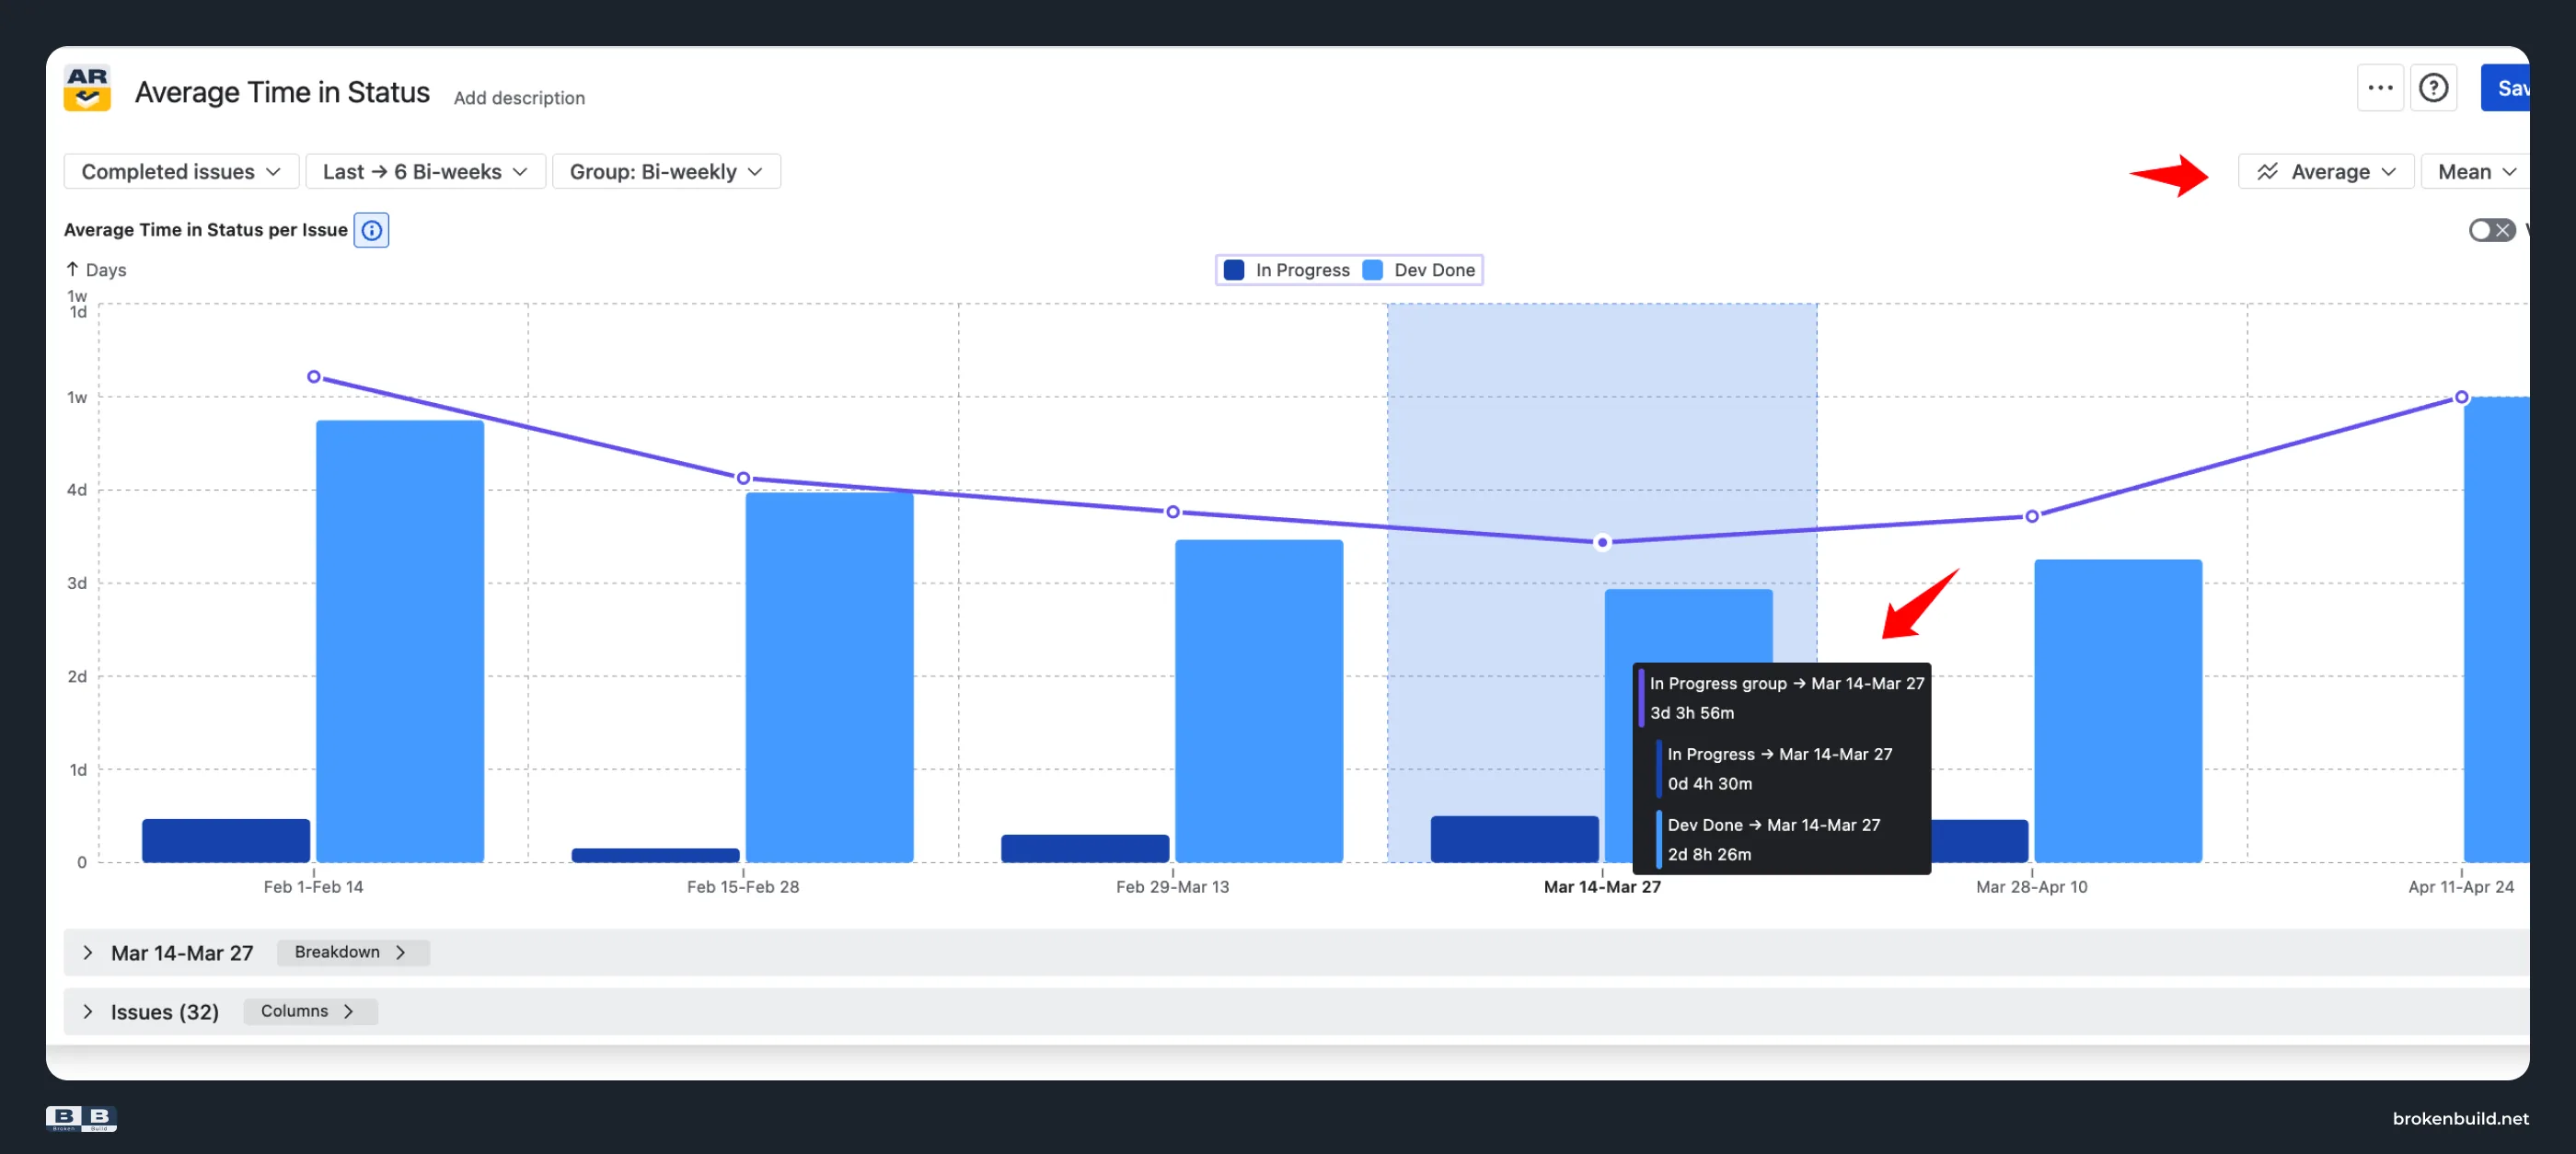The height and width of the screenshot is (1154, 2576).
Task: Click In Progress bar for Mar 14-Mar 27
Action: point(1514,839)
